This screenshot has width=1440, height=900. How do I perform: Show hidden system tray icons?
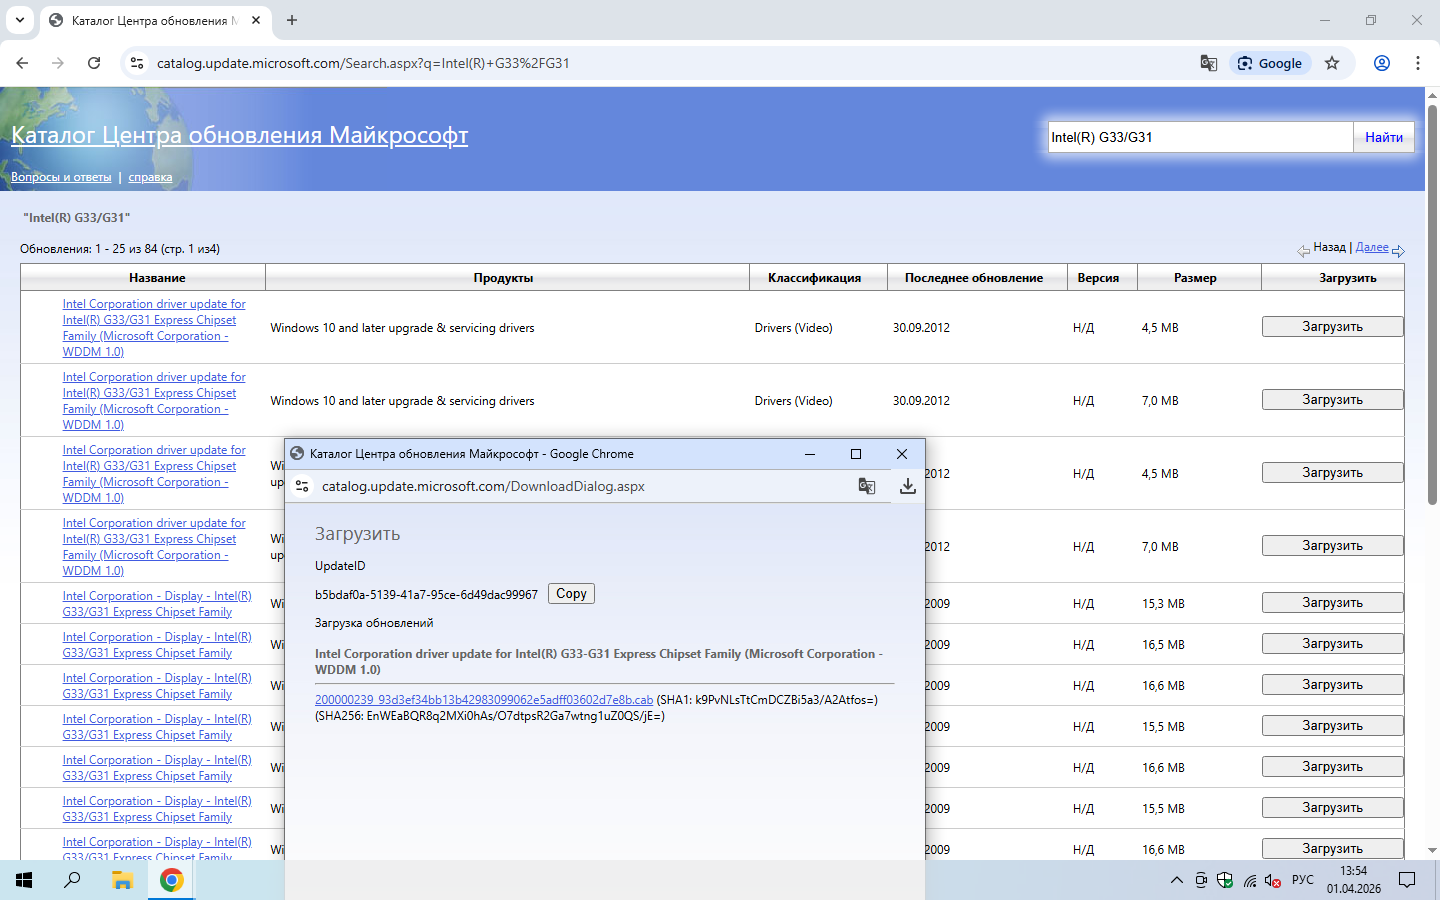[x=1176, y=880]
